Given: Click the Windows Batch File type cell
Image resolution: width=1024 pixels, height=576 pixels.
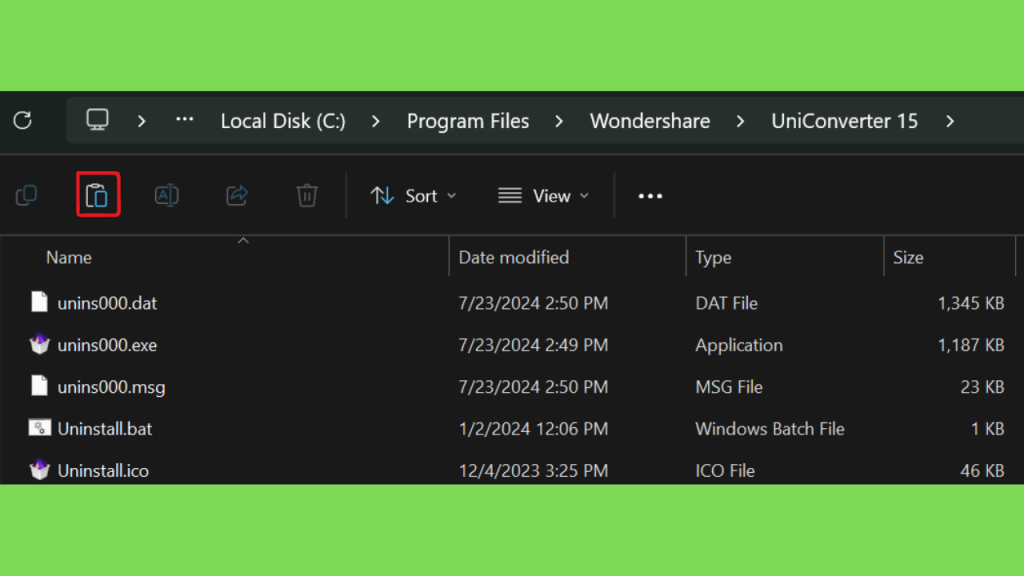Looking at the screenshot, I should coord(769,428).
